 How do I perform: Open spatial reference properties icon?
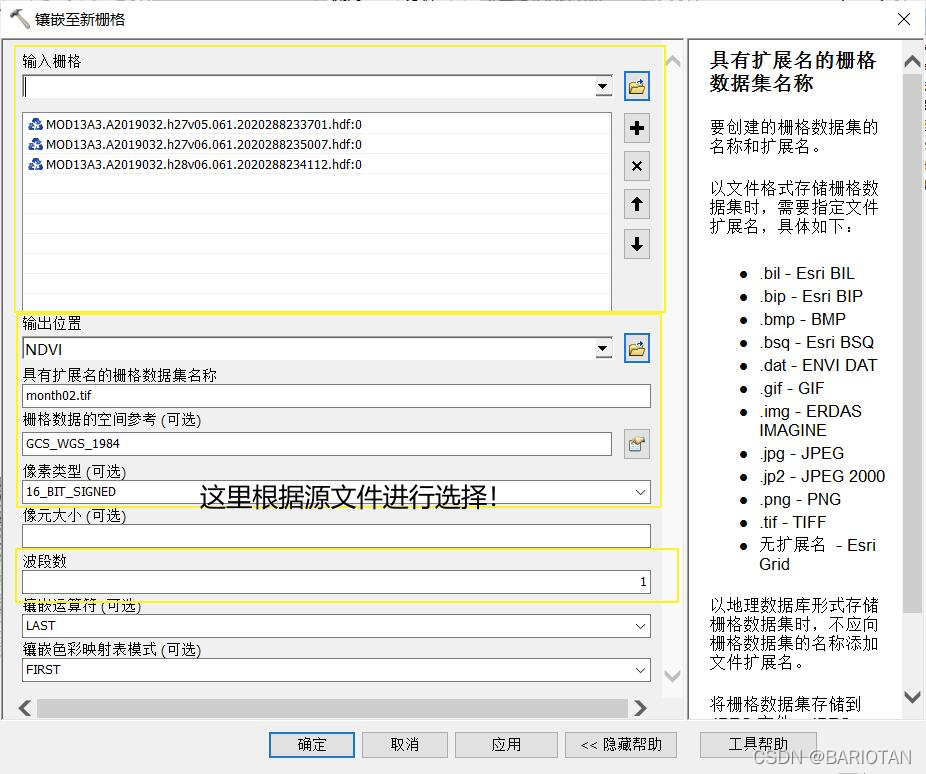click(637, 444)
